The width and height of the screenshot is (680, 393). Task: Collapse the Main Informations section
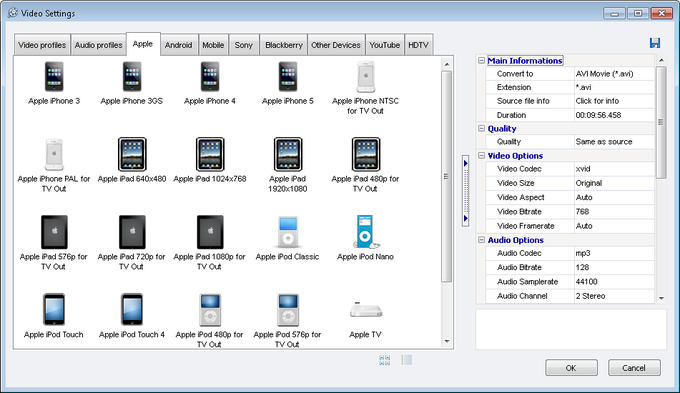pyautogui.click(x=481, y=61)
